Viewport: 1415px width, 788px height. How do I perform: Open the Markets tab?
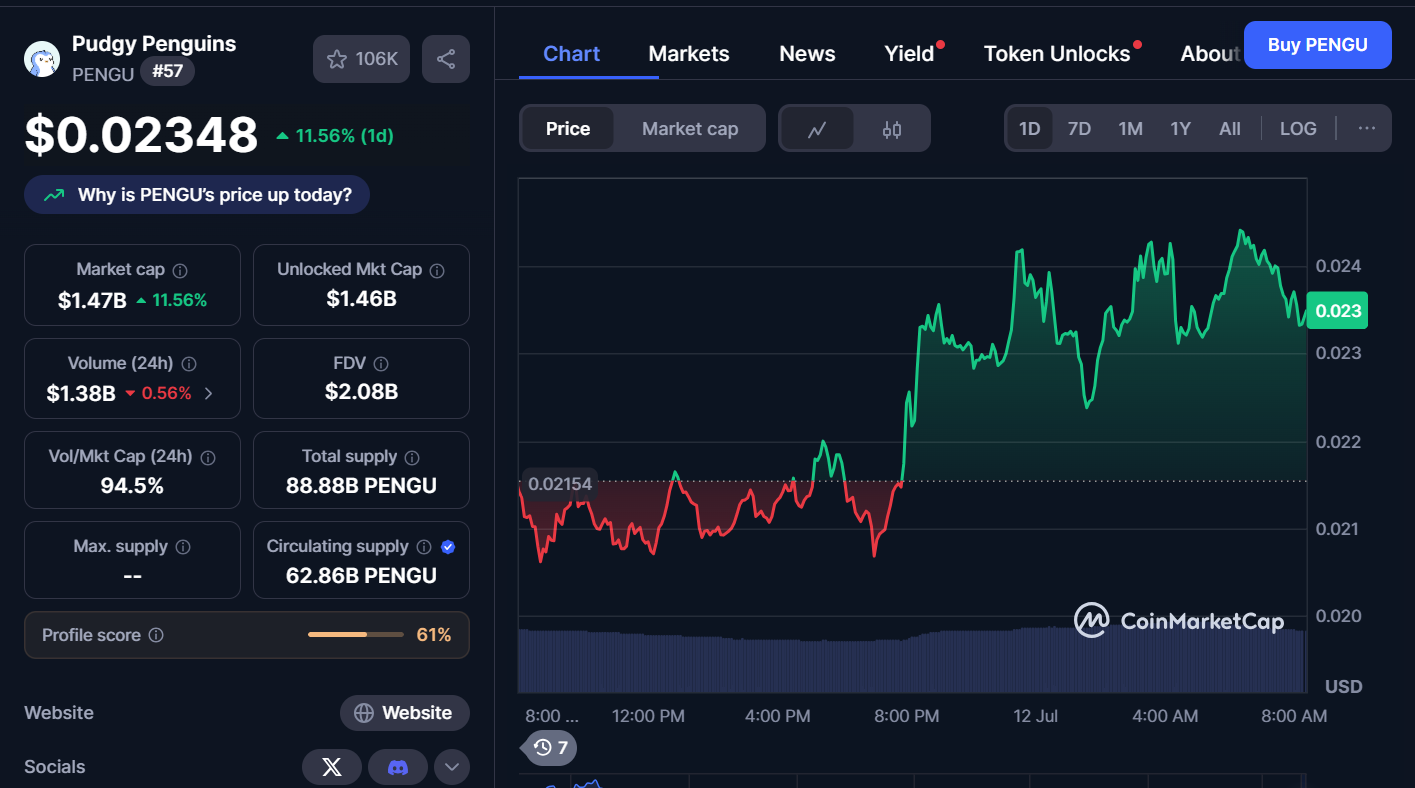tap(689, 54)
